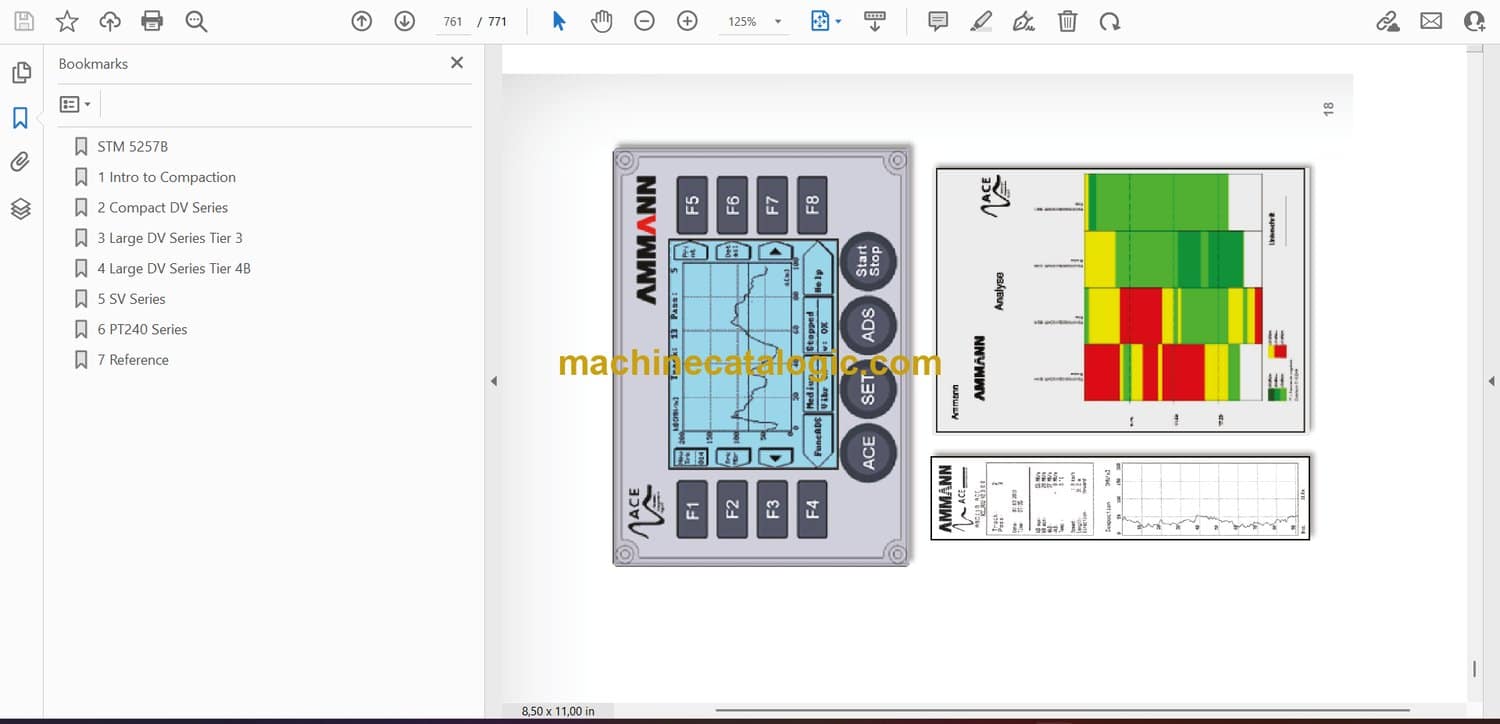The height and width of the screenshot is (724, 1500).
Task: Select the Highlight text tool
Action: coord(981,21)
